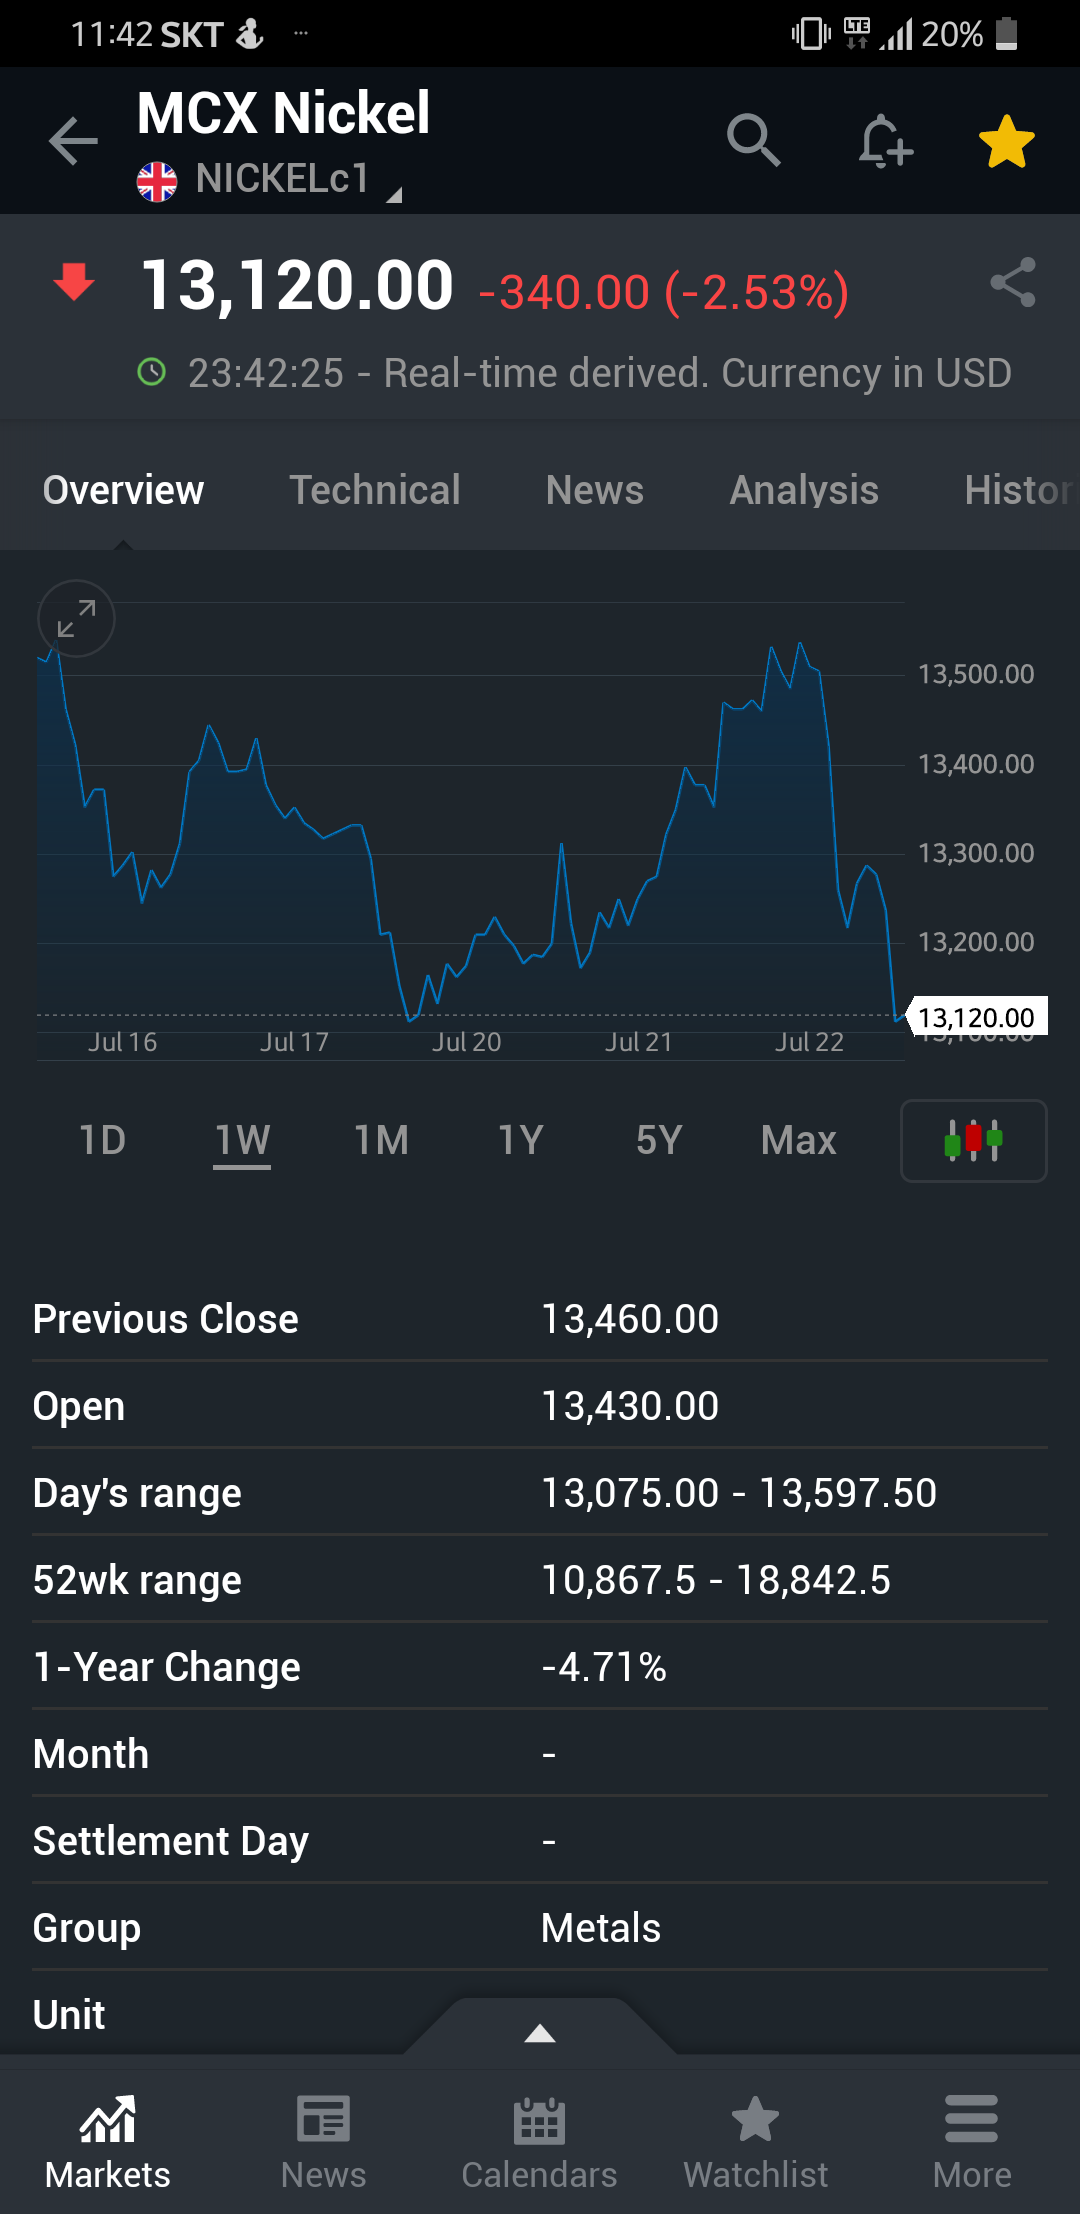1080x2214 pixels.
Task: Add a price alert with bell icon
Action: coord(885,141)
